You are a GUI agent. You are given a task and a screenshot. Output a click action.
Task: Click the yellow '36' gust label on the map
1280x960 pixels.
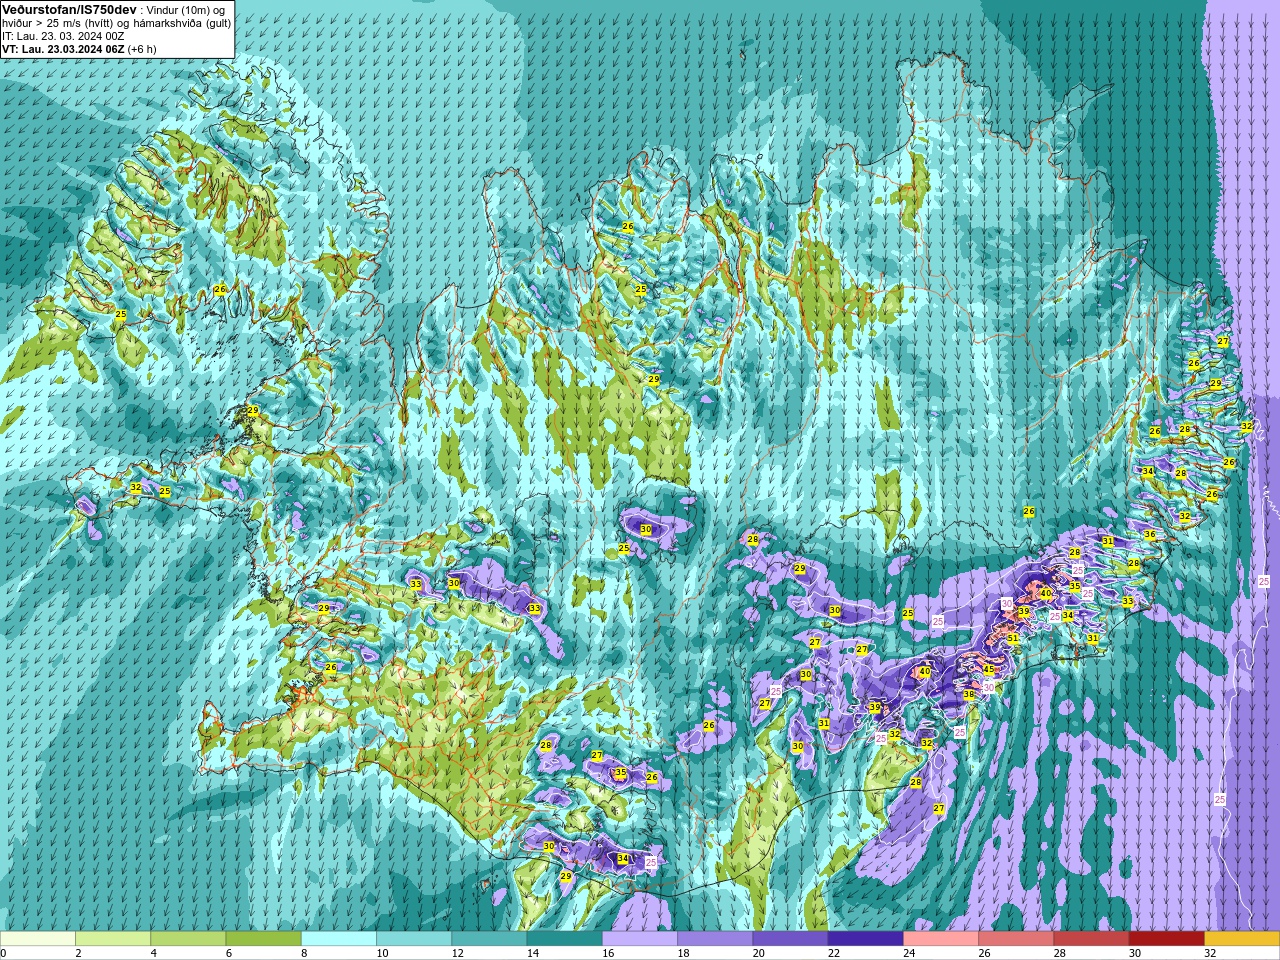pyautogui.click(x=1149, y=535)
